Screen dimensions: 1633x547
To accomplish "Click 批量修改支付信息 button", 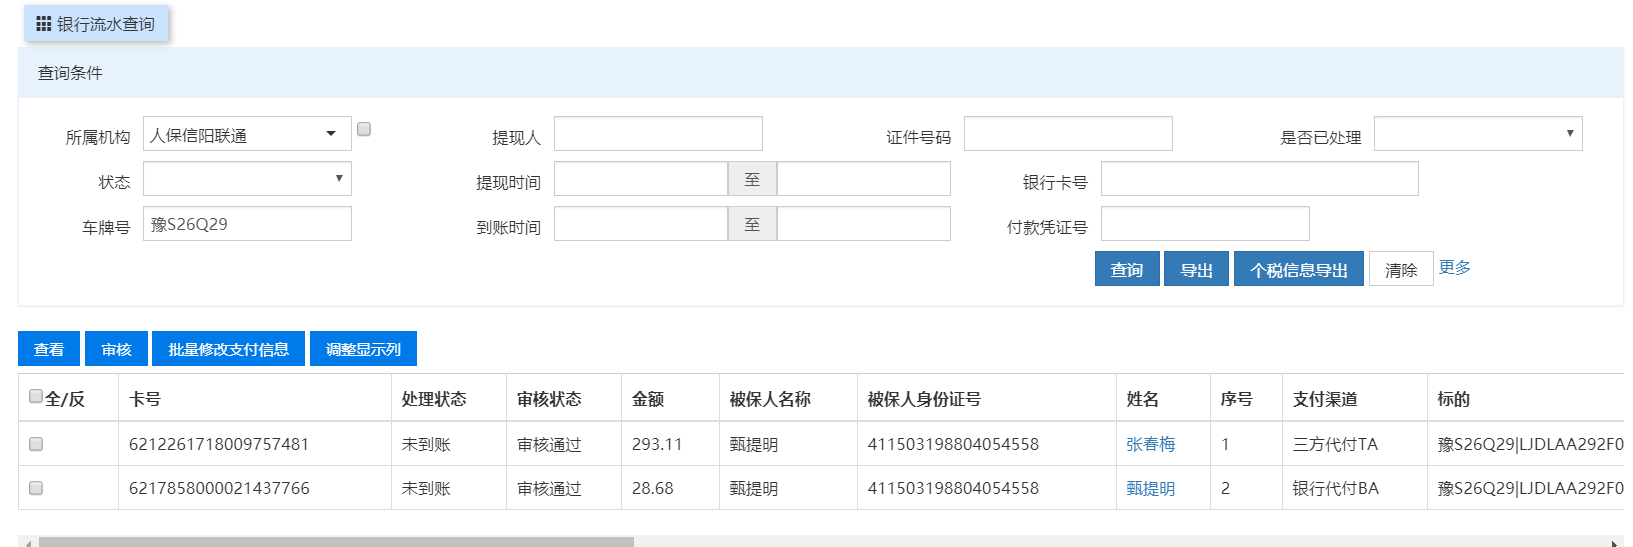I will point(228,349).
